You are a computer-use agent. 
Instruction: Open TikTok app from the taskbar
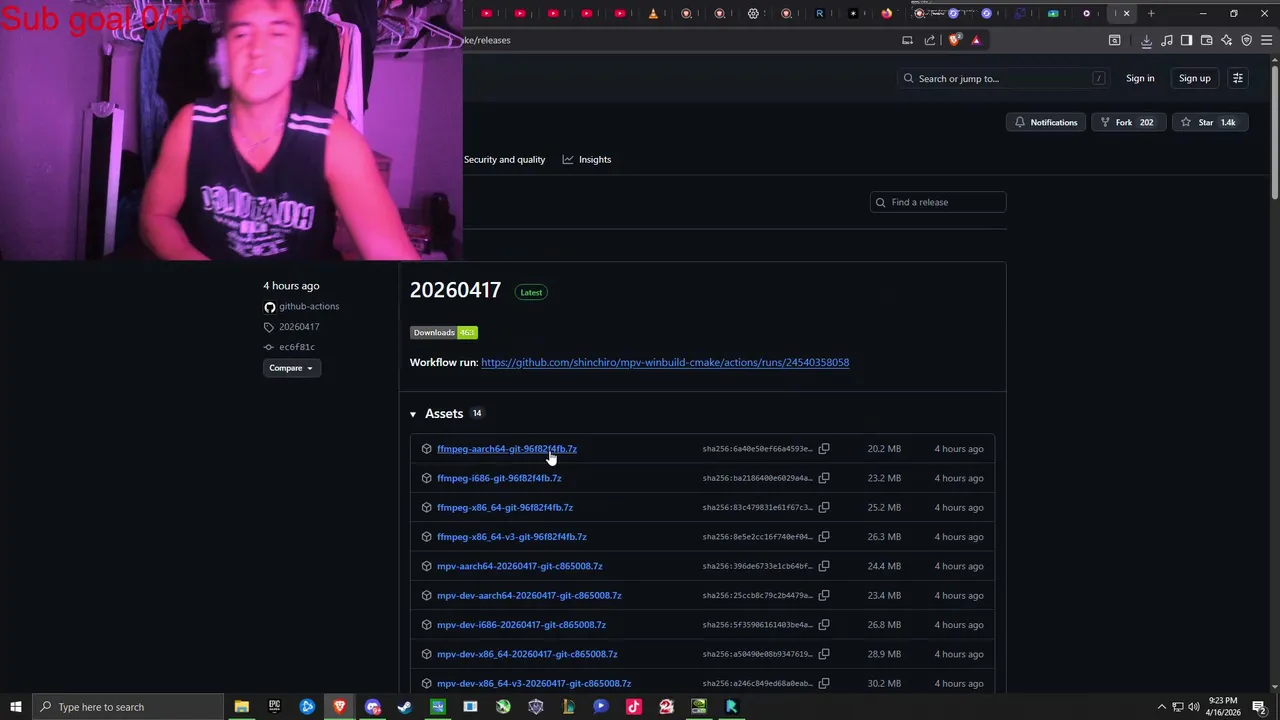point(633,707)
